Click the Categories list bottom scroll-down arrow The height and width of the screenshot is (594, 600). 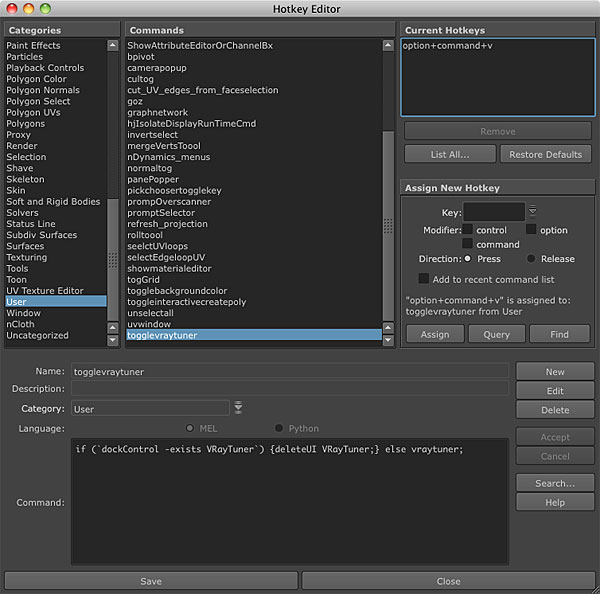pyautogui.click(x=112, y=340)
